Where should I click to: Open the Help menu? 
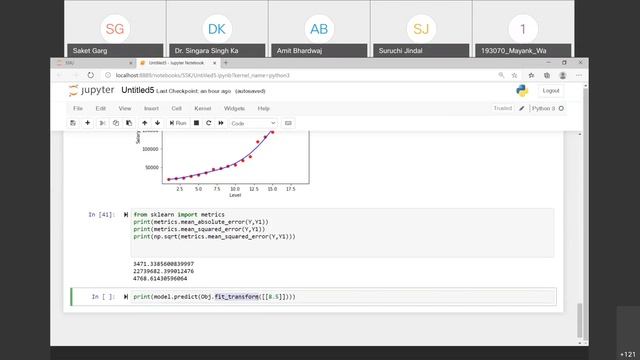[x=264, y=108]
